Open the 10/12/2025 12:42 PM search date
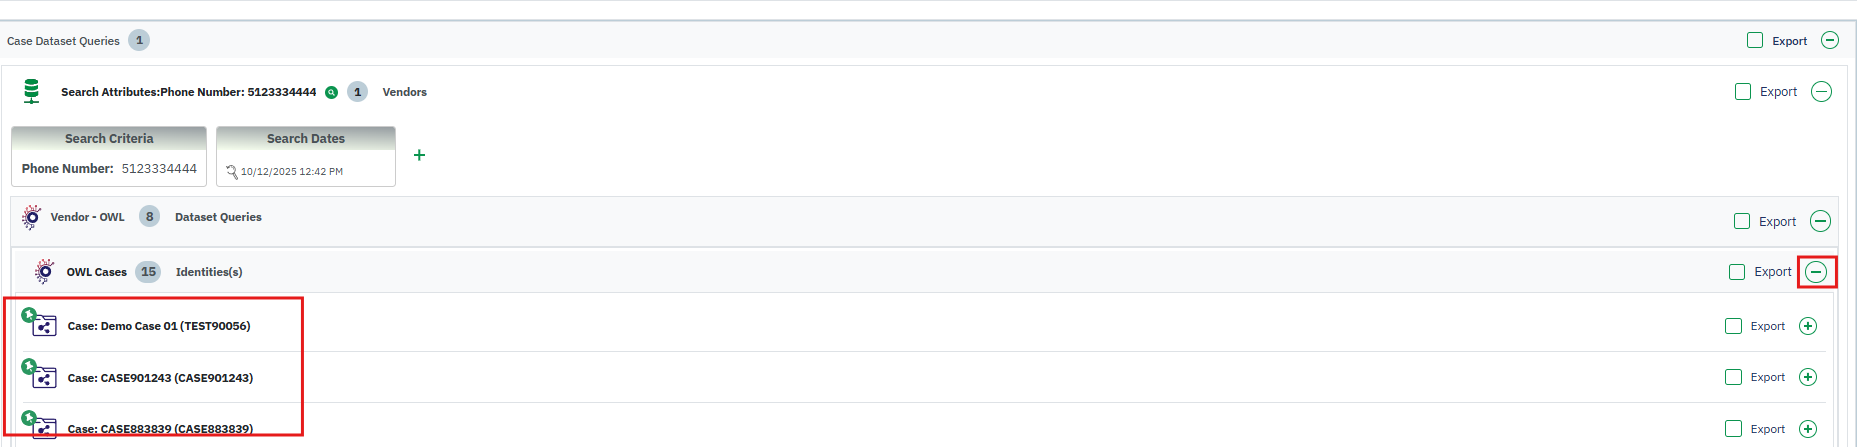The height and width of the screenshot is (447, 1865). (292, 172)
